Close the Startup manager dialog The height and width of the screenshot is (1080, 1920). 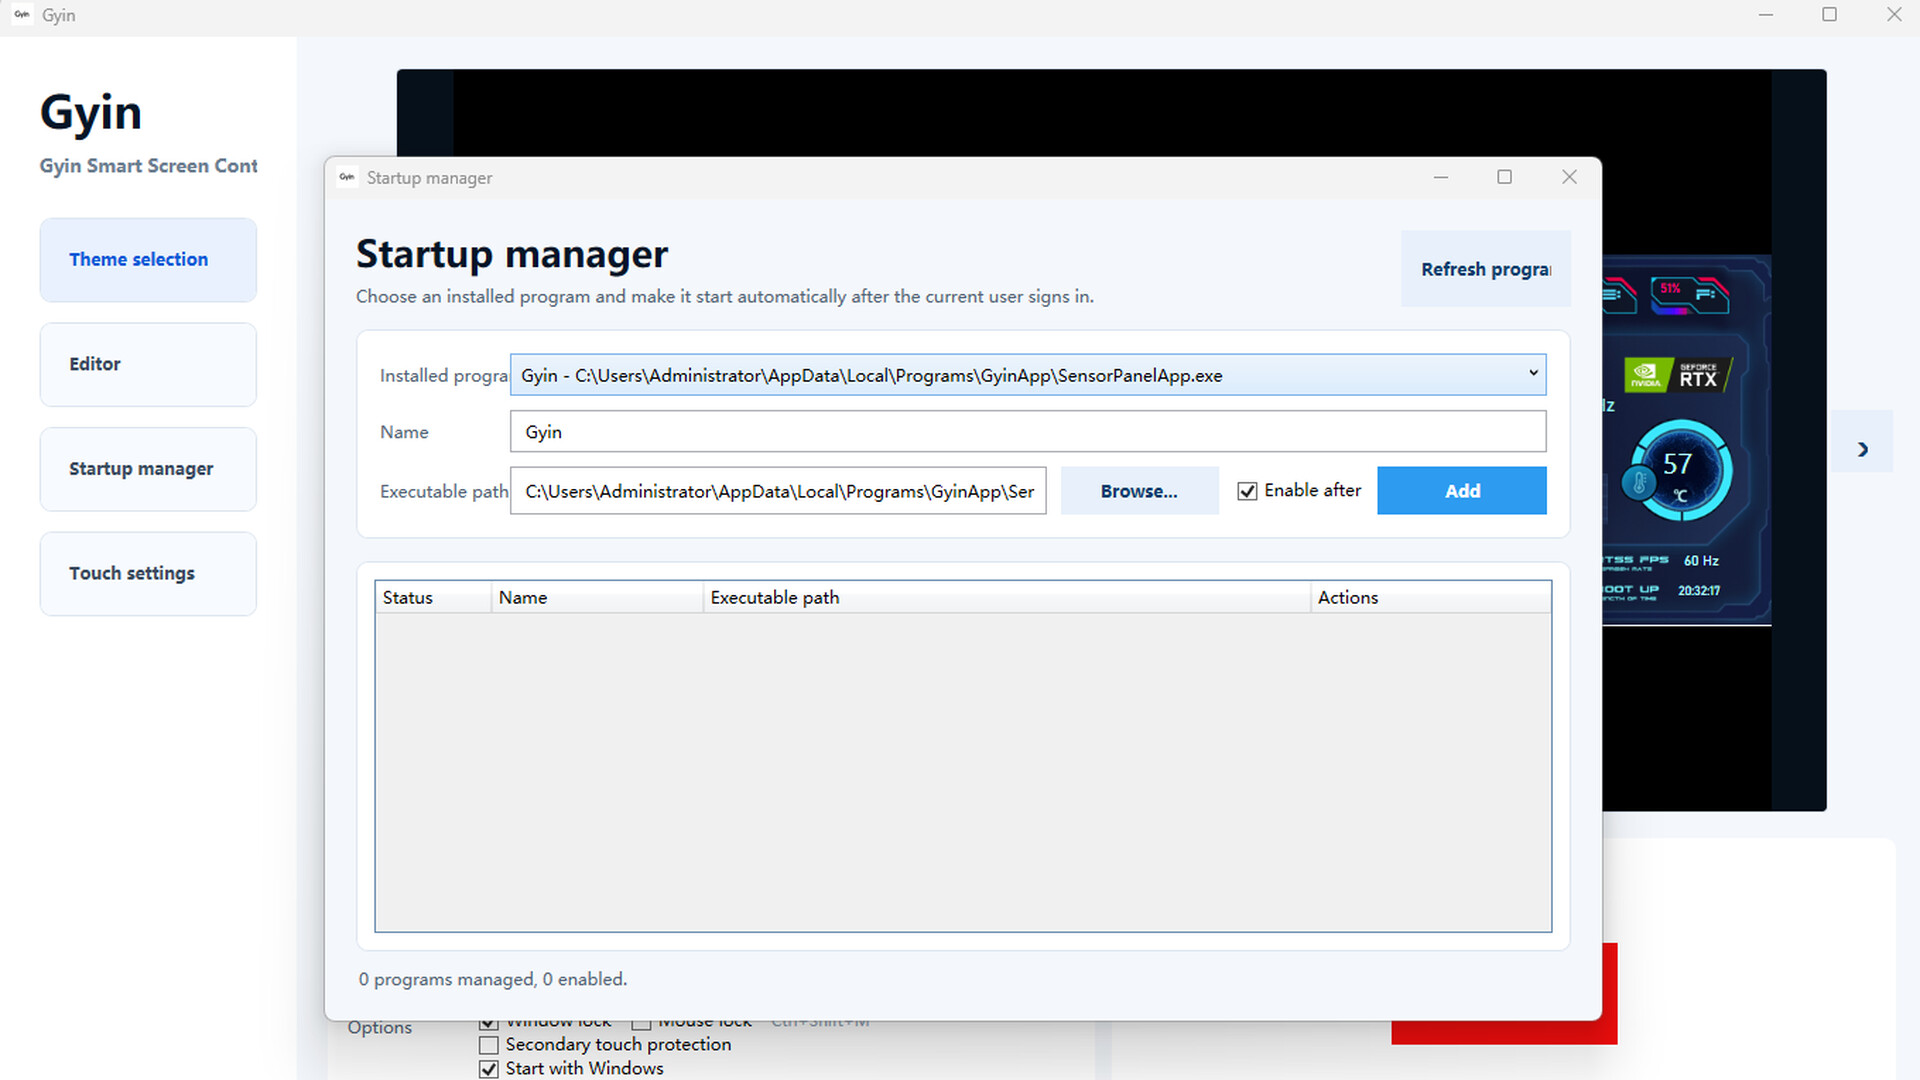1569,177
